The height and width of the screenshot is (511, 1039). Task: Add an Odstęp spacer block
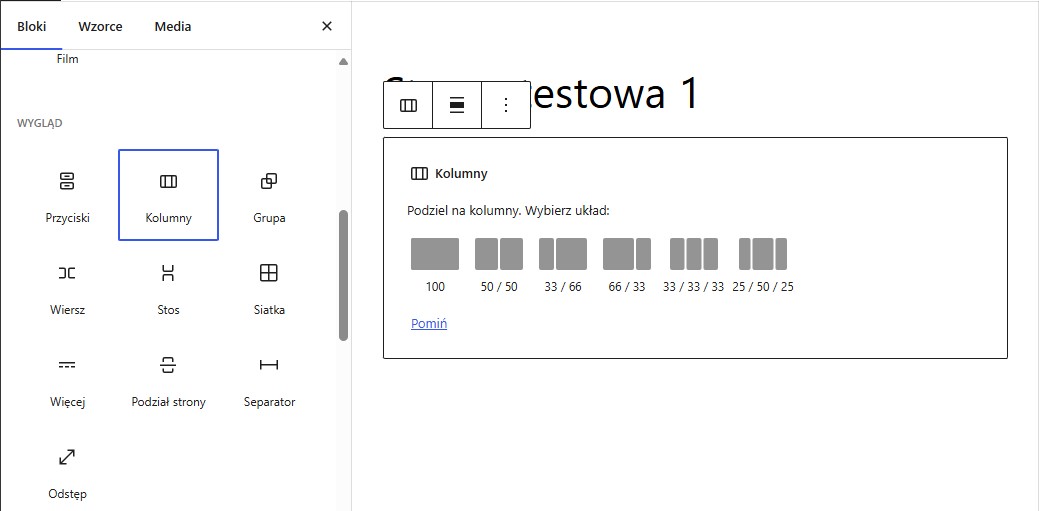coord(68,471)
